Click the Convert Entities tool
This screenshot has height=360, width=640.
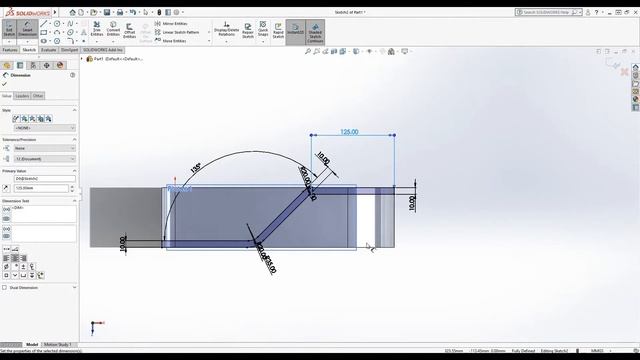pos(113,29)
